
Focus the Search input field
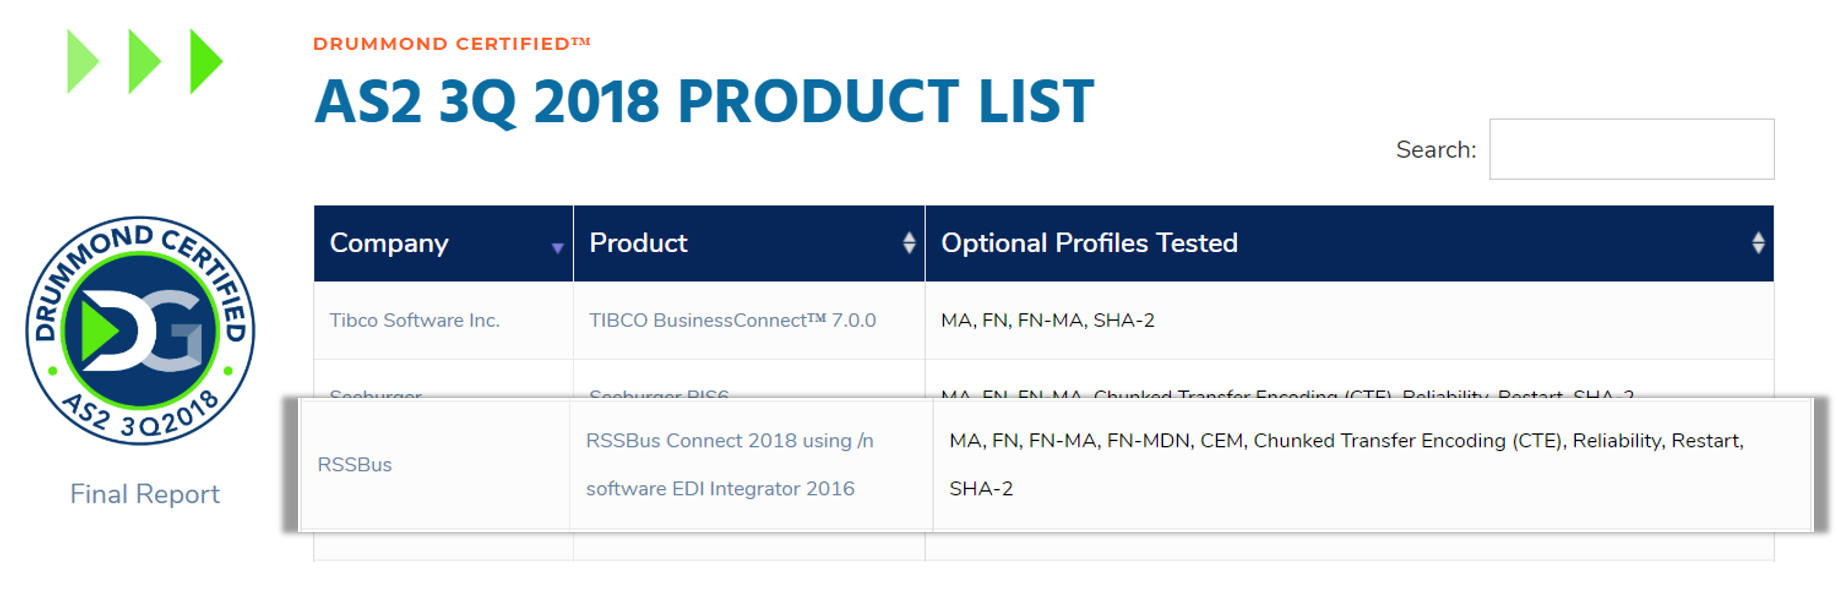pos(1631,149)
